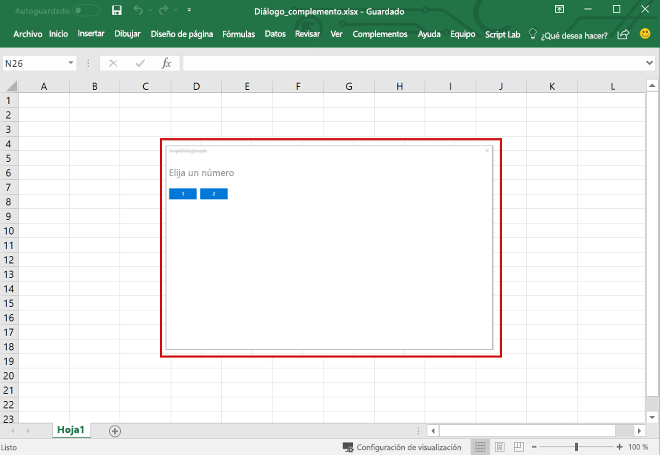The image size is (660, 455).
Task: Click the Share icon in ribbon
Action: coord(623,34)
